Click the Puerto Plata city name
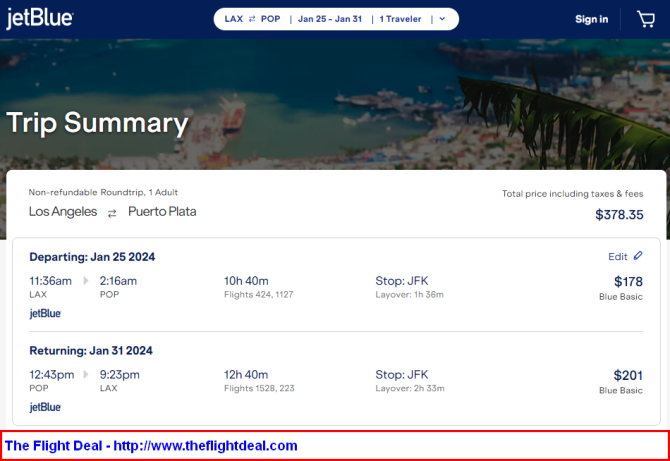The image size is (670, 461). (162, 211)
